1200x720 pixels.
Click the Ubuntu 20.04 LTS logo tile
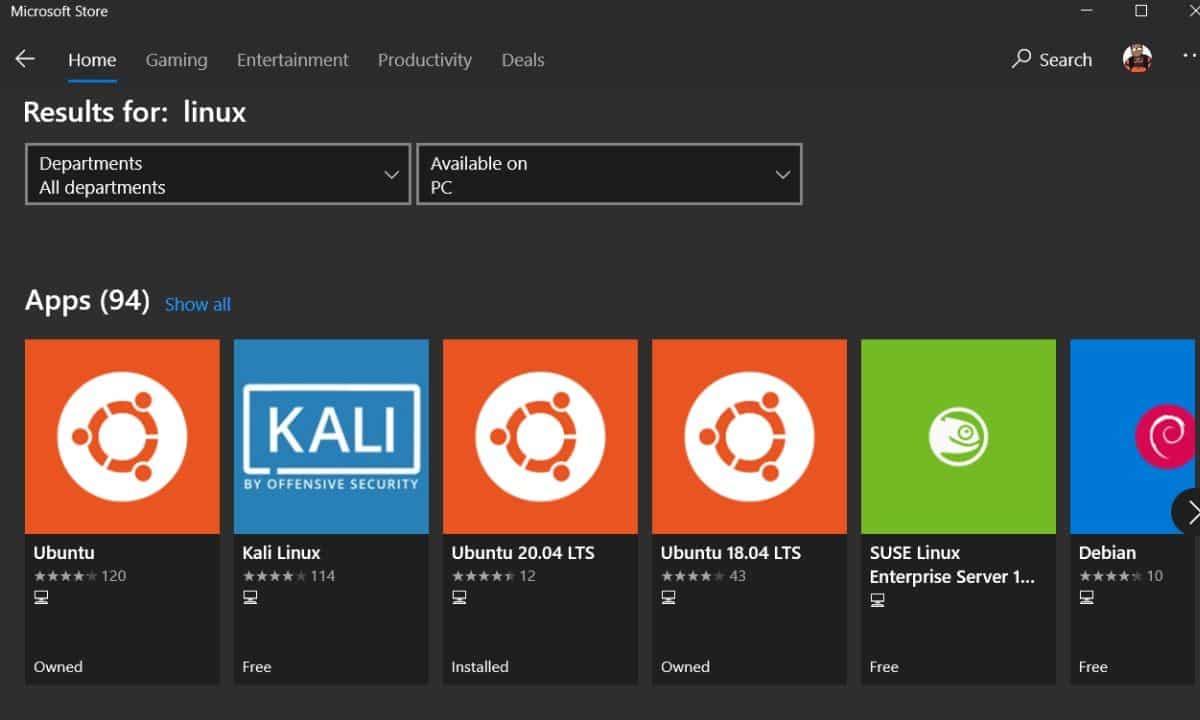tap(540, 436)
